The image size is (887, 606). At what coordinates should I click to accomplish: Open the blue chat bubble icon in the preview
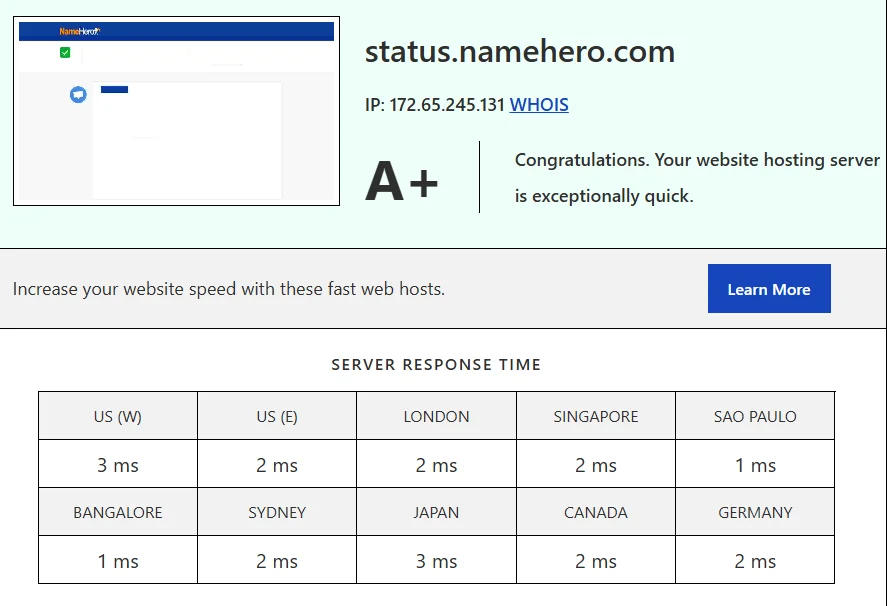(x=78, y=95)
